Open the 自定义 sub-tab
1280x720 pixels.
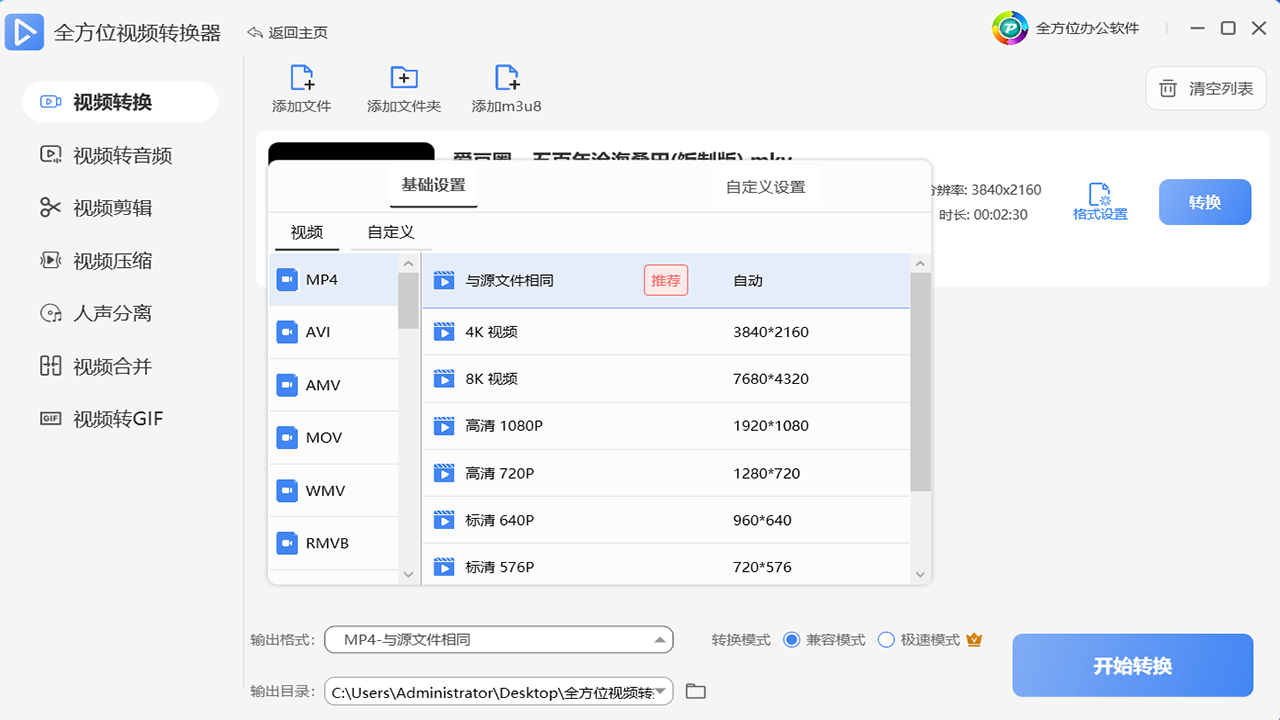point(389,232)
